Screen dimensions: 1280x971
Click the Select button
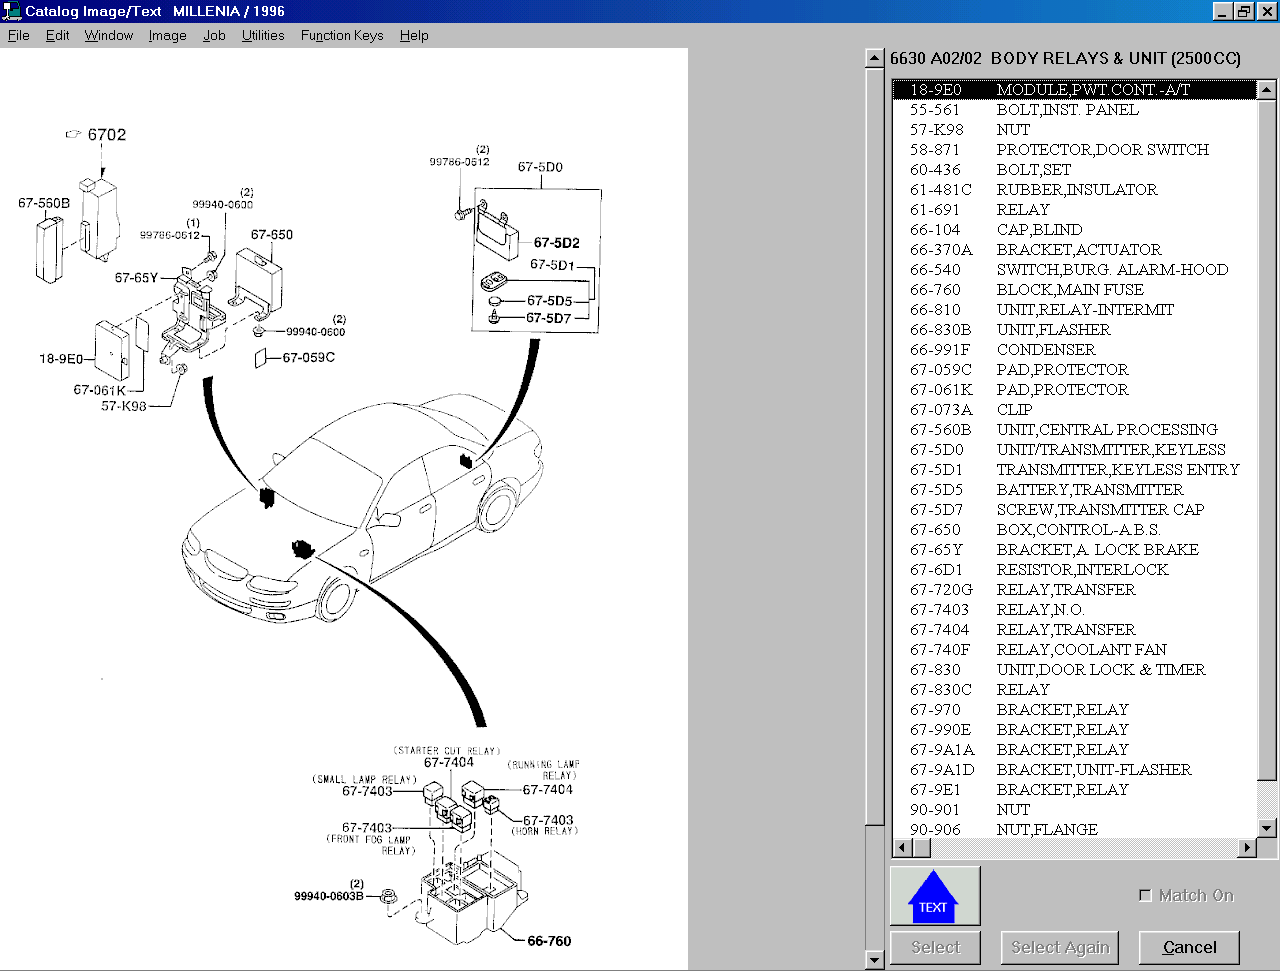pyautogui.click(x=935, y=947)
